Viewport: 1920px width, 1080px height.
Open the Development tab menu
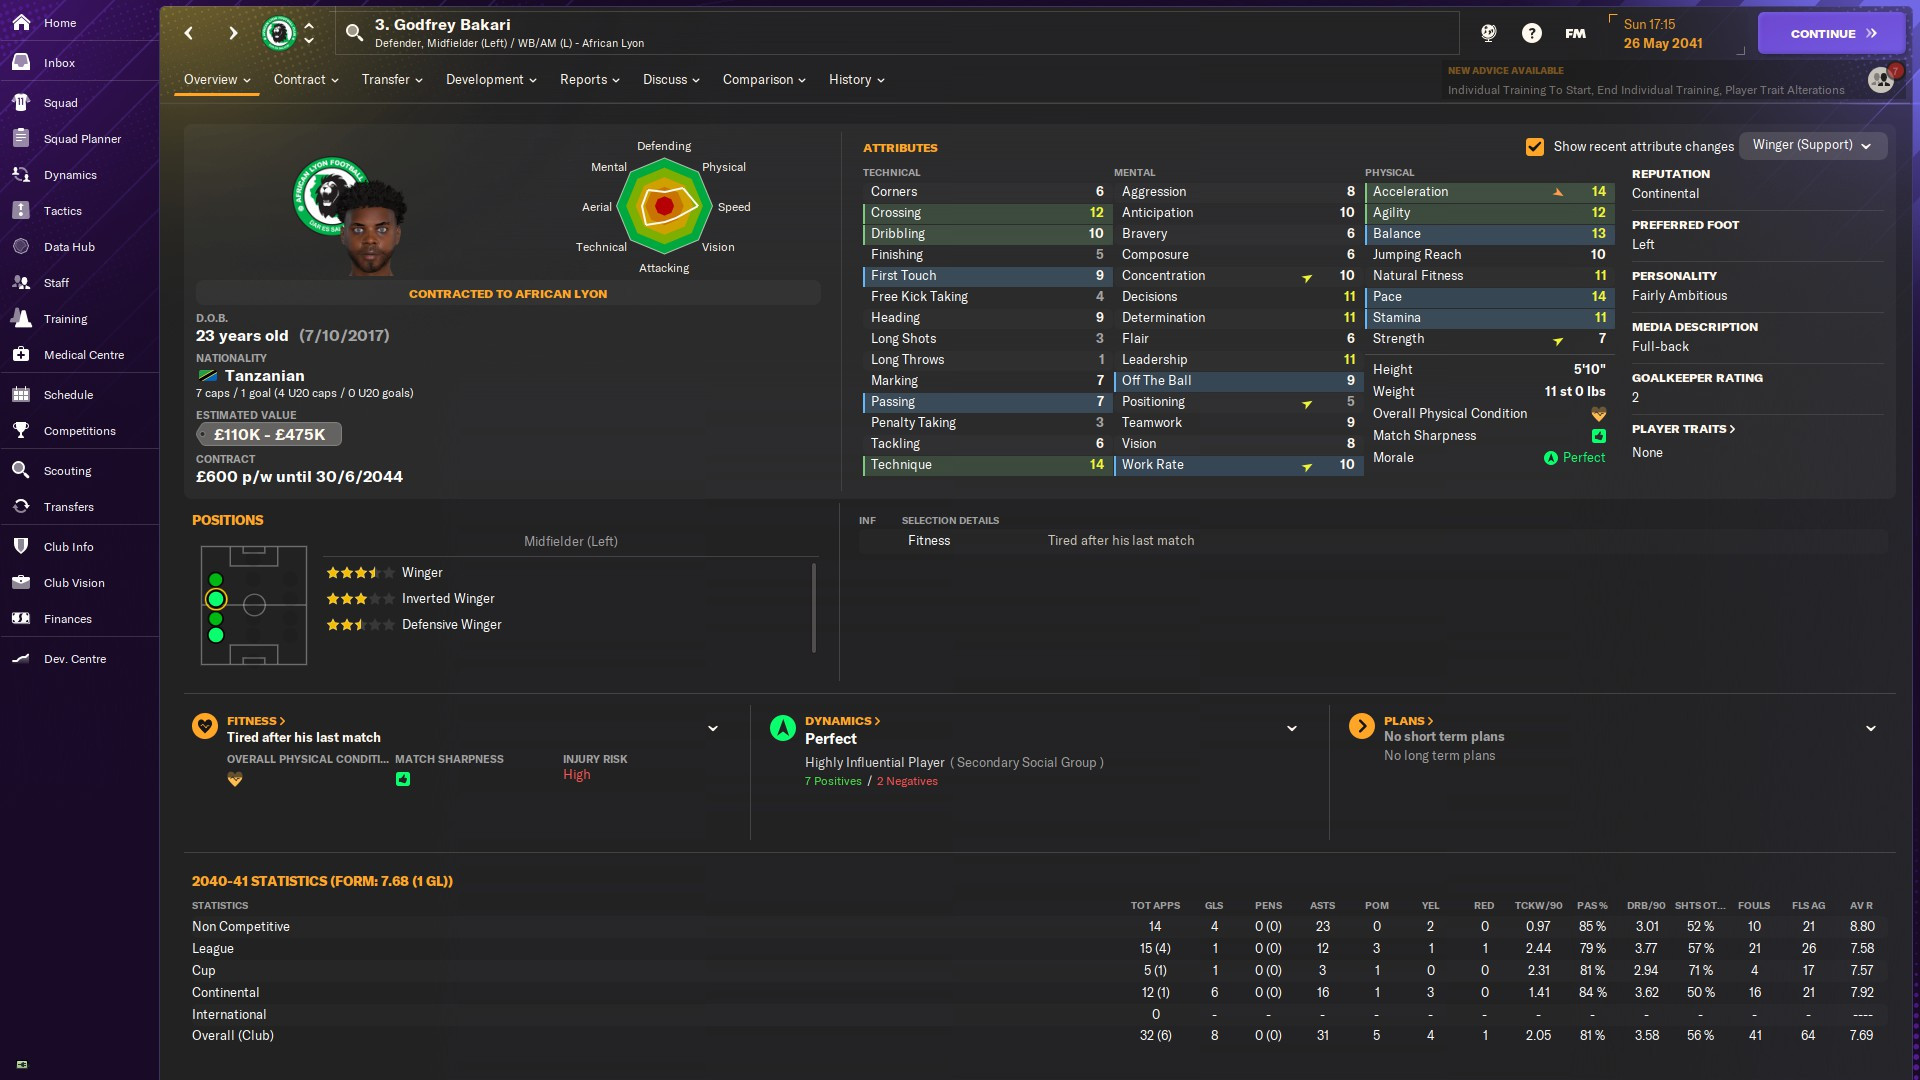coord(490,80)
